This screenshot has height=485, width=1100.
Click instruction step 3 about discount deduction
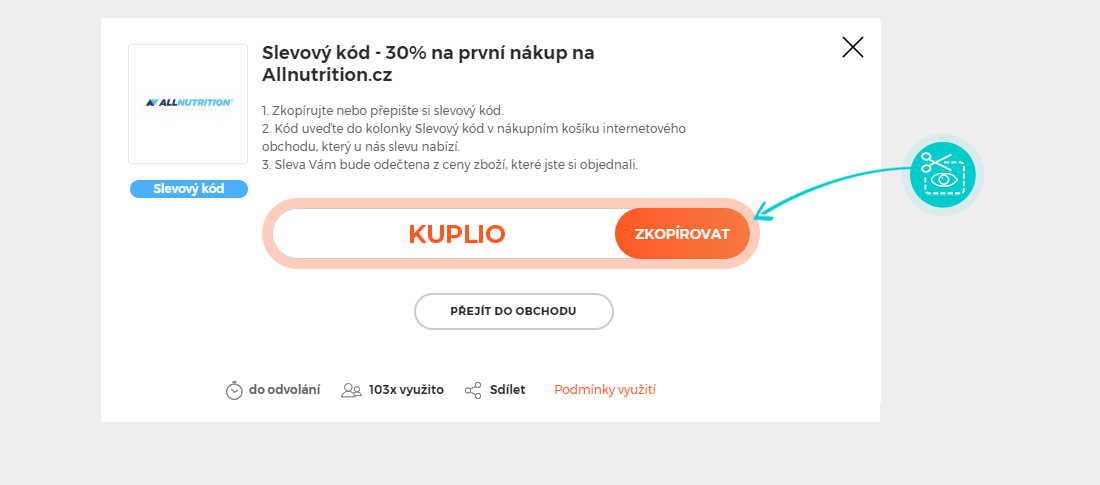(x=449, y=164)
